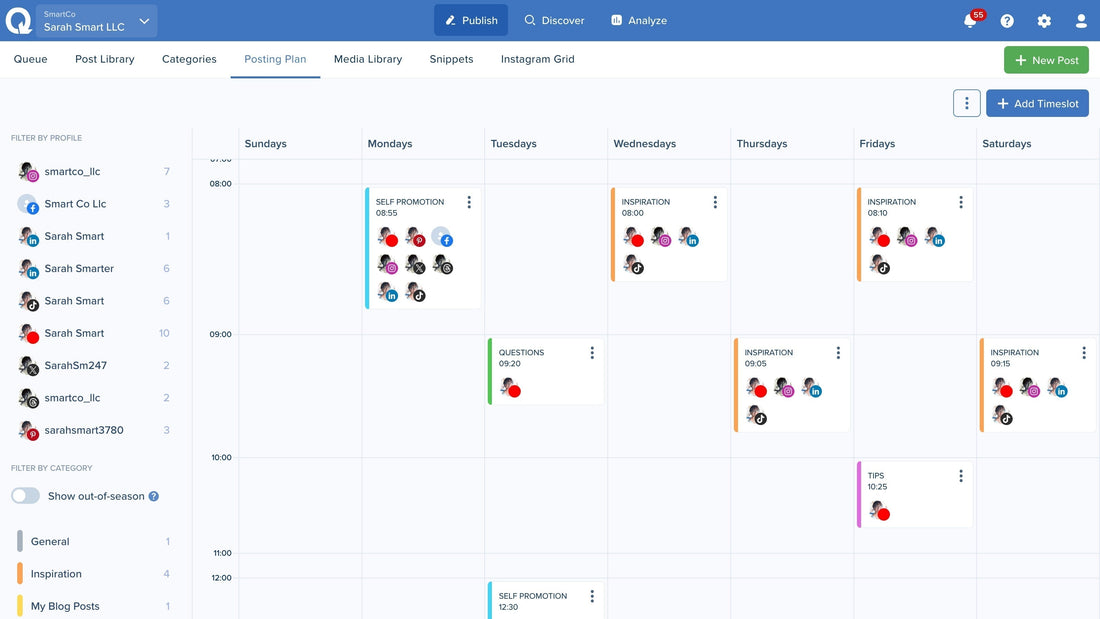Viewport: 1100px width, 619px height.
Task: Filter by SarahSm247 profile
Action: pyautogui.click(x=94, y=365)
